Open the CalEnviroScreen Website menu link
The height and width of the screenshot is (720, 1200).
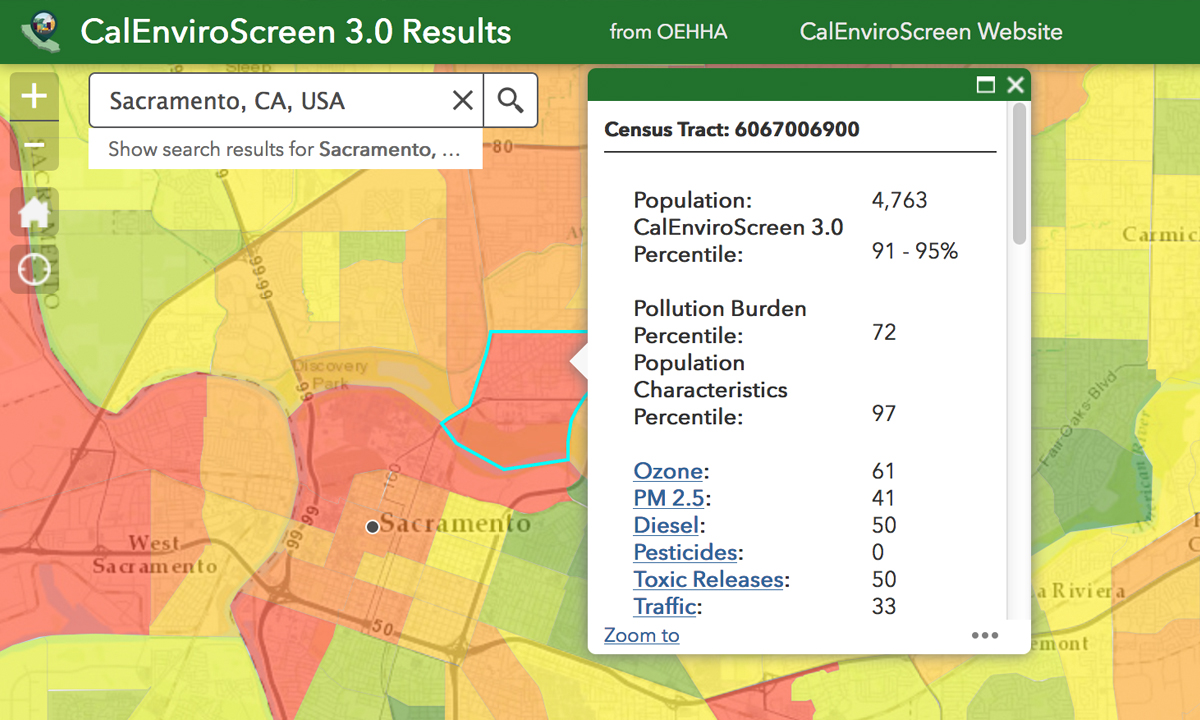click(930, 32)
